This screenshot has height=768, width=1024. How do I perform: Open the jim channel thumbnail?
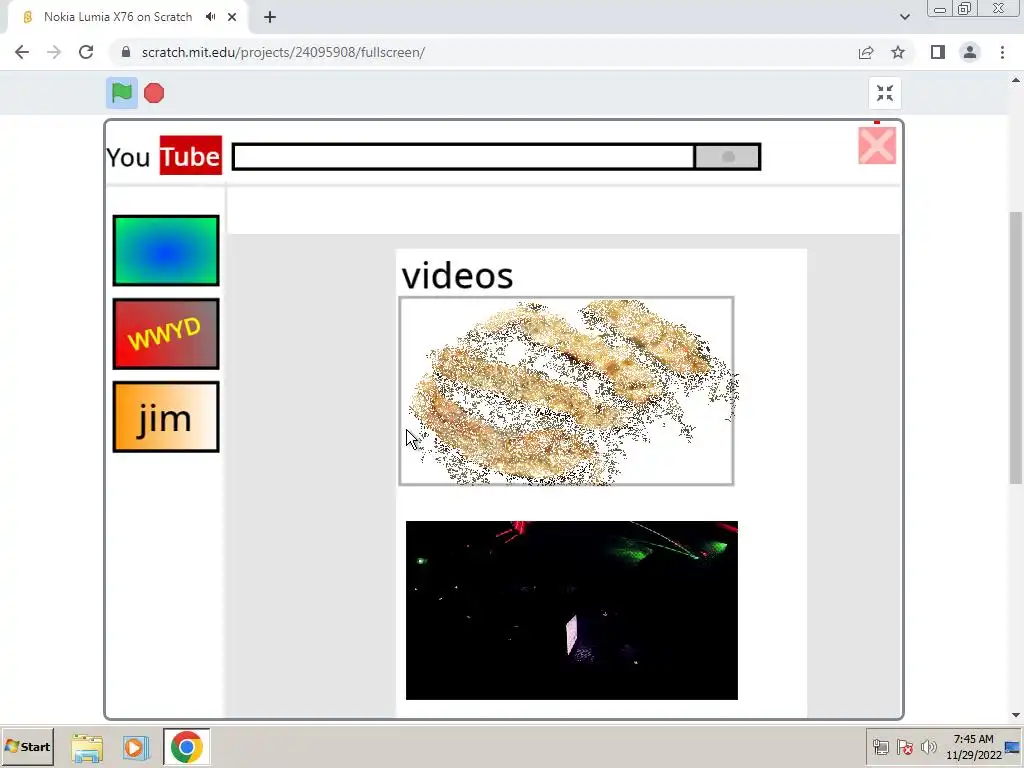click(x=166, y=417)
